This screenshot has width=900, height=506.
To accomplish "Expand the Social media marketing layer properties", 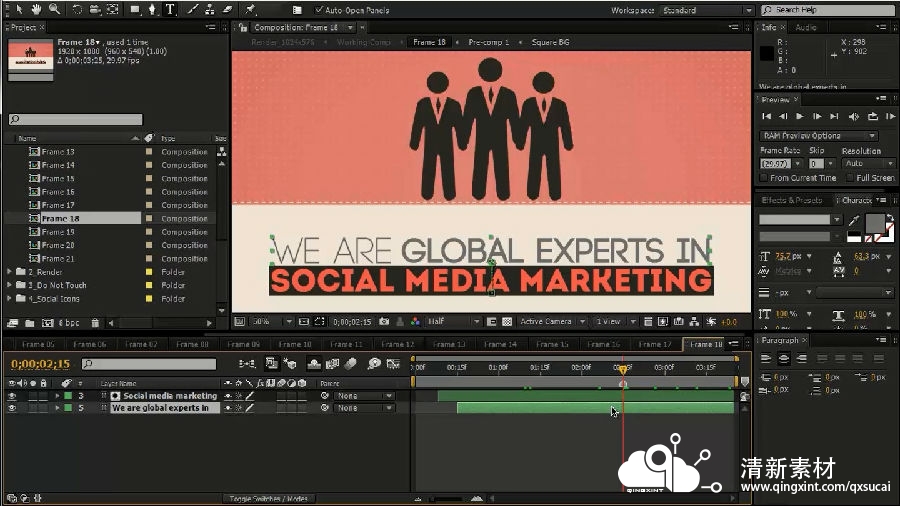I will pyautogui.click(x=57, y=396).
